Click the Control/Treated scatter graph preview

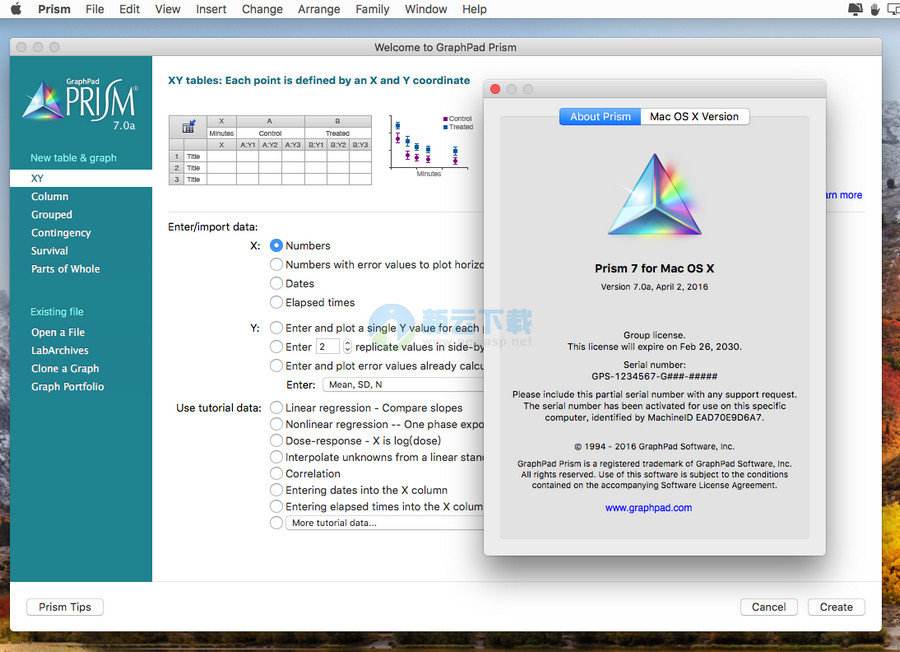[430, 145]
